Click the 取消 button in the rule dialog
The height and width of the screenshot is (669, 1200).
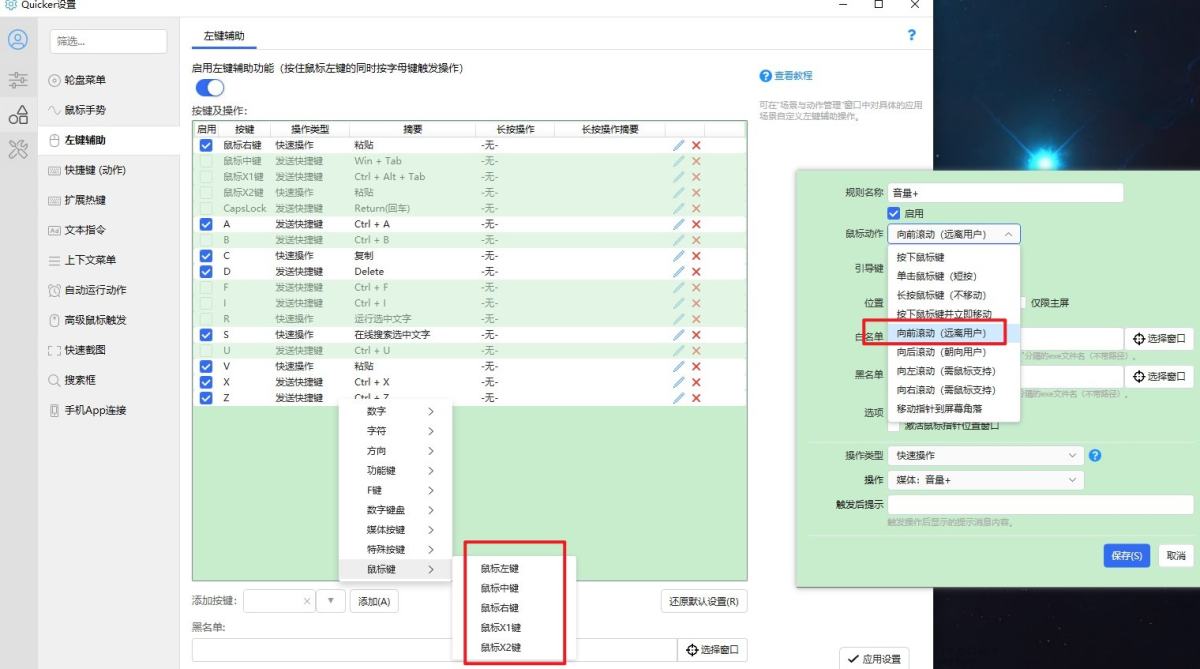1175,556
